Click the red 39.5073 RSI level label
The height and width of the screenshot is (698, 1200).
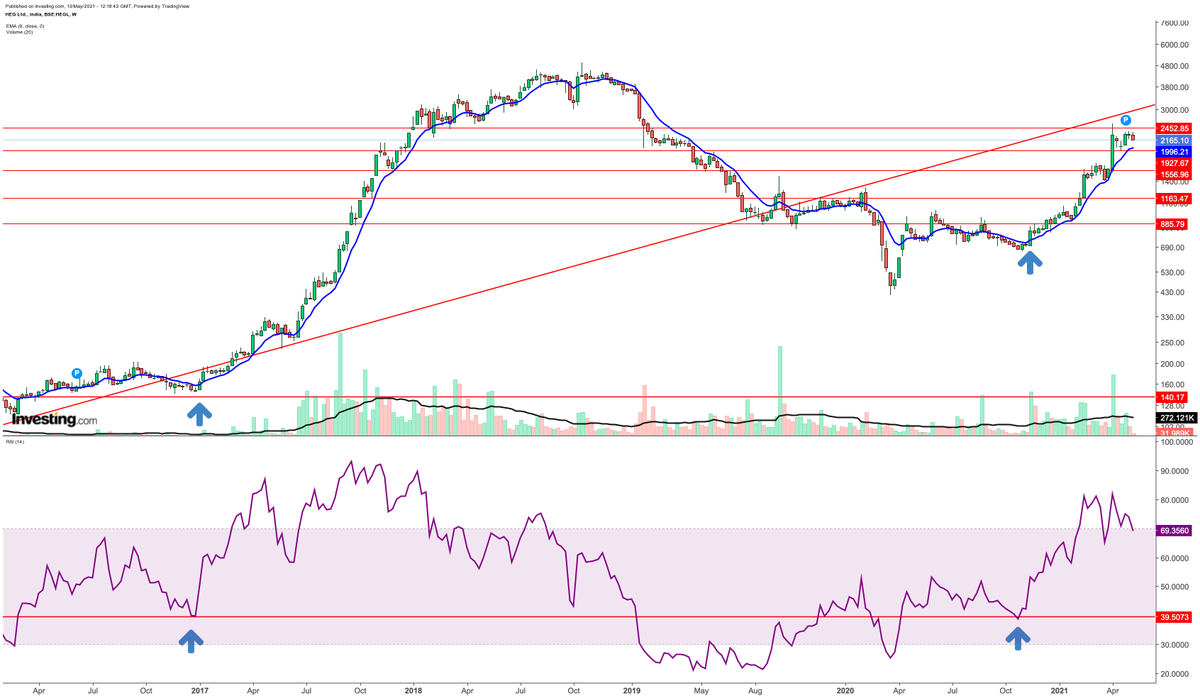pos(1173,617)
